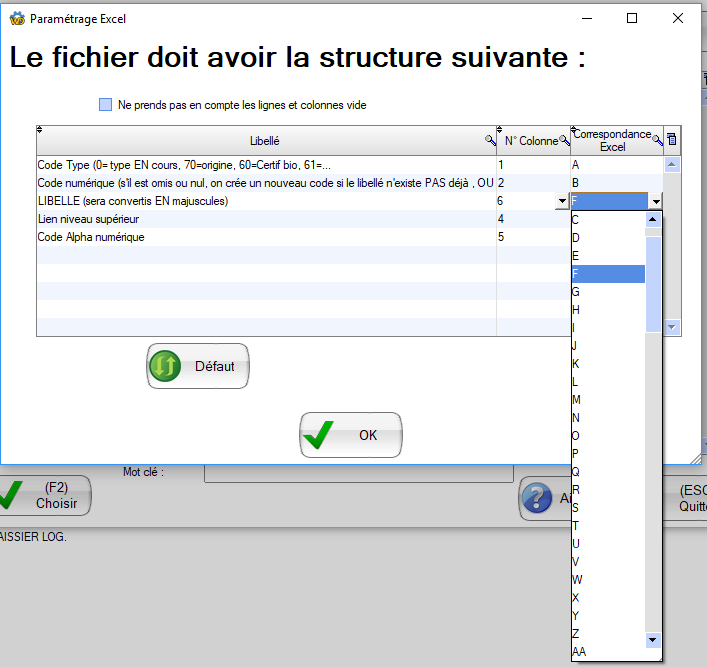
Task: Choose column AA from the dropdown list
Action: [579, 652]
